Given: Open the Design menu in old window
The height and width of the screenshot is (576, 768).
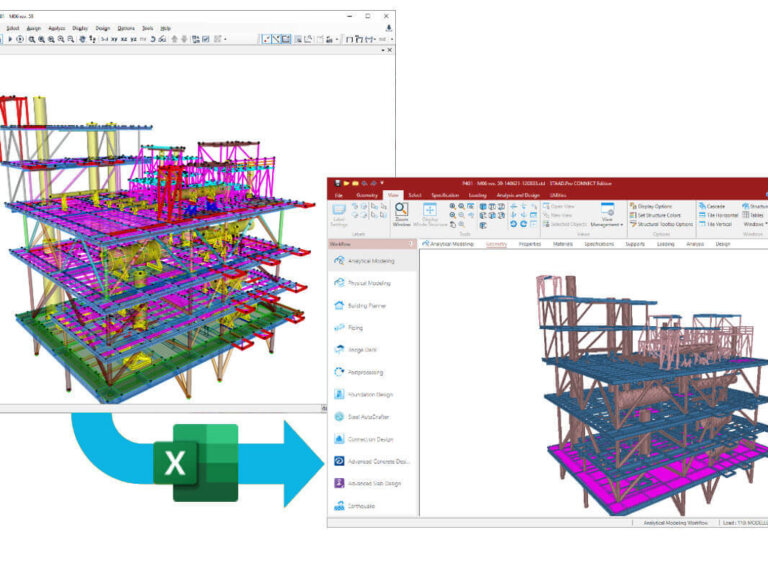Looking at the screenshot, I should [x=103, y=28].
